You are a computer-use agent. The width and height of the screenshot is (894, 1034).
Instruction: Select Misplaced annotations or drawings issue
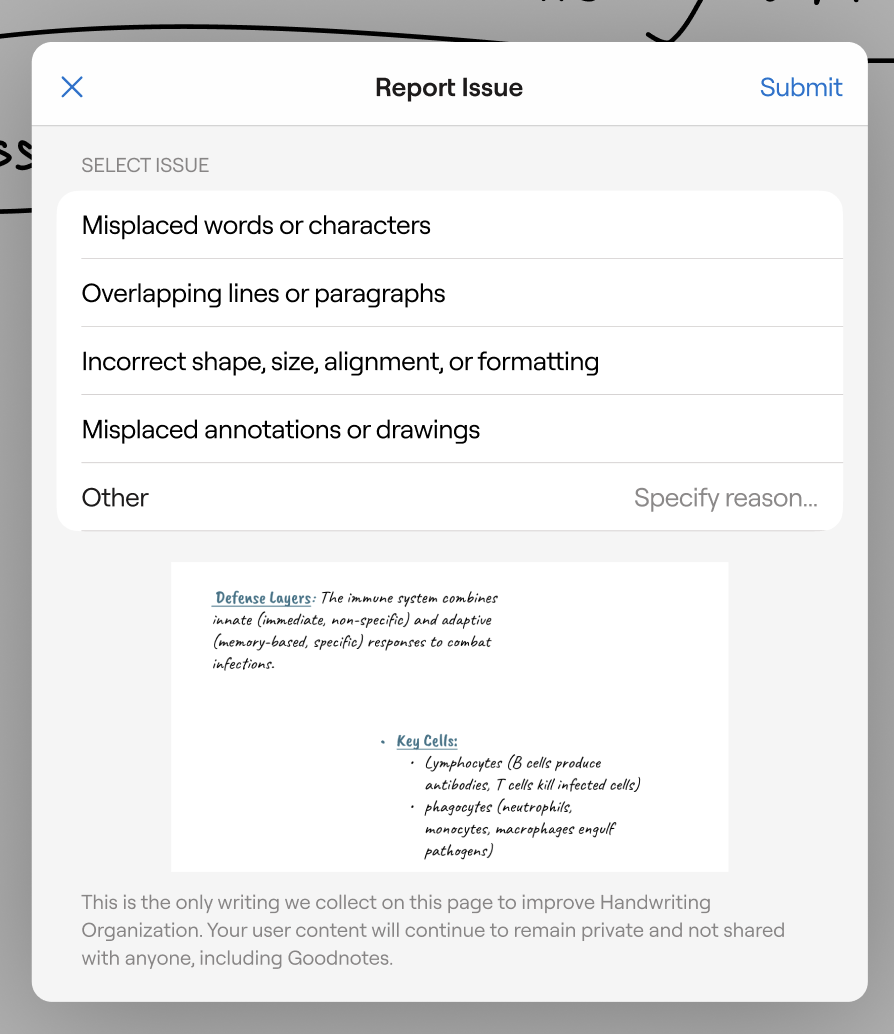(450, 429)
